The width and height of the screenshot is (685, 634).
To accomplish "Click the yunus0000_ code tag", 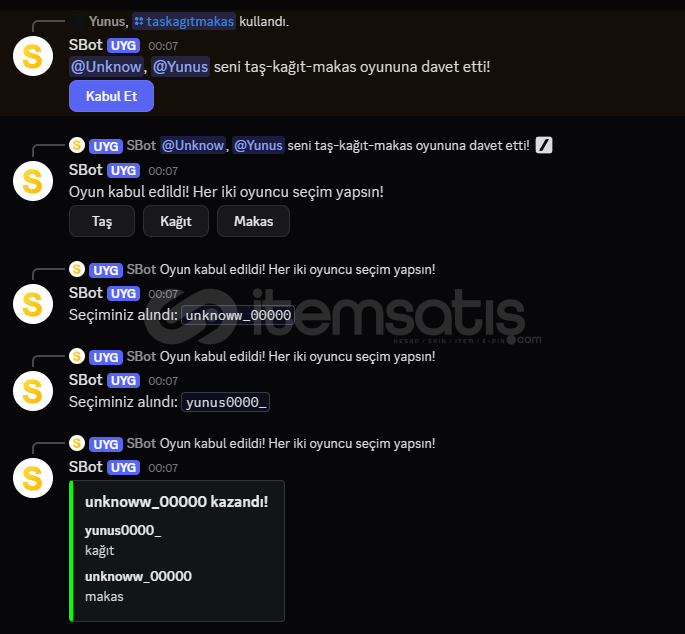I will (225, 402).
